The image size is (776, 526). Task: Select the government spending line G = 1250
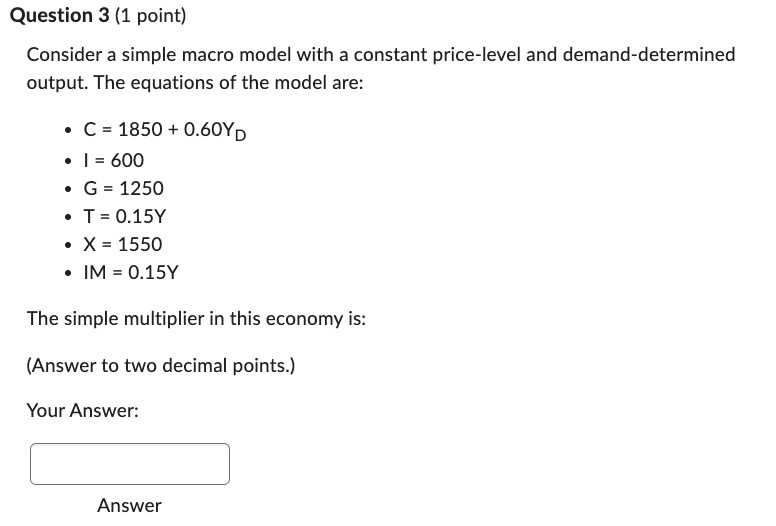[x=124, y=188]
